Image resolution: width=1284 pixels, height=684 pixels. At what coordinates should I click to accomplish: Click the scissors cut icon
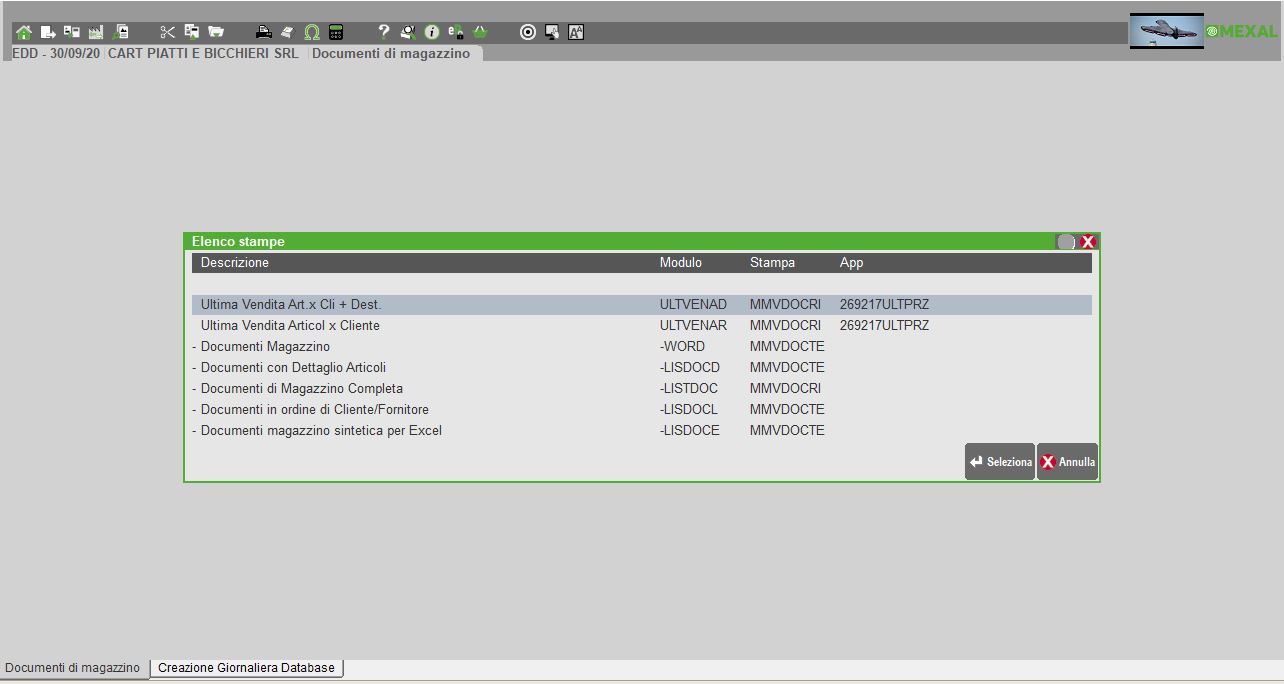(167, 32)
